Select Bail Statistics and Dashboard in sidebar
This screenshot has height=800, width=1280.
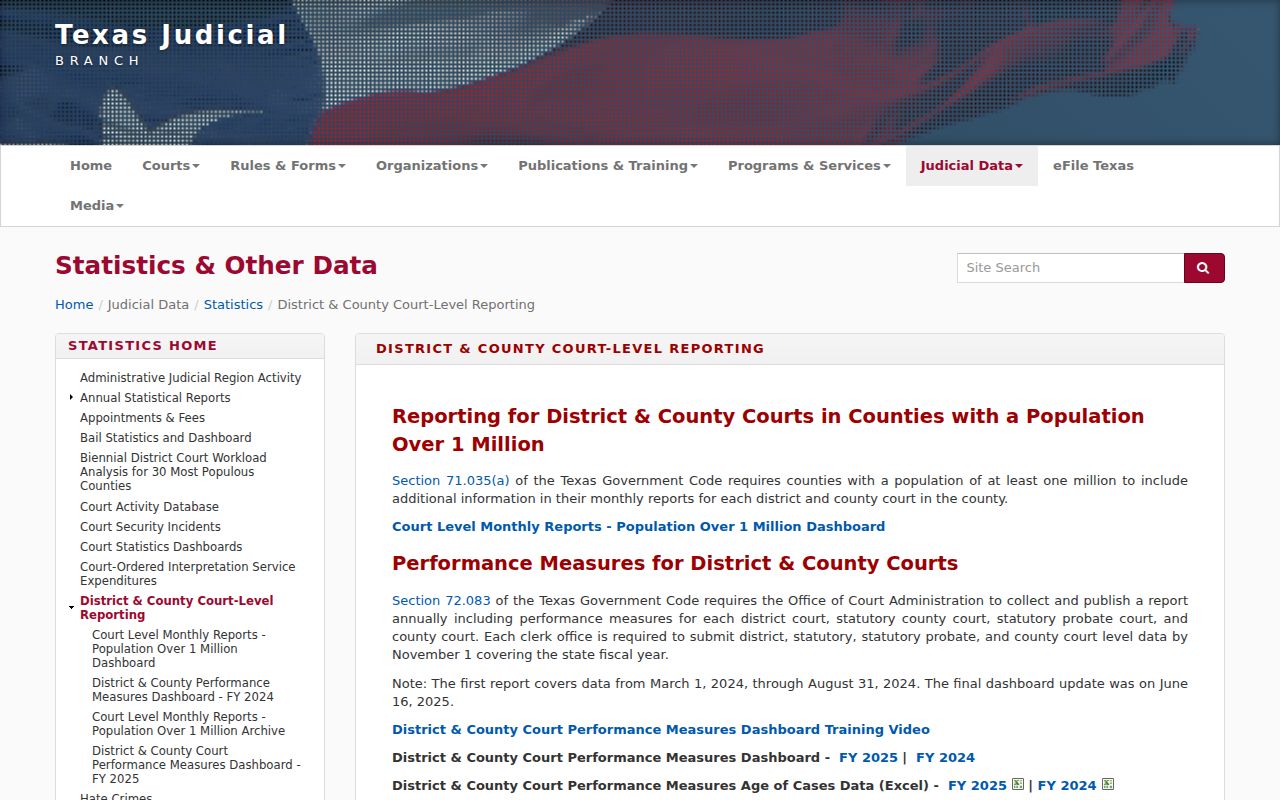[x=166, y=438]
